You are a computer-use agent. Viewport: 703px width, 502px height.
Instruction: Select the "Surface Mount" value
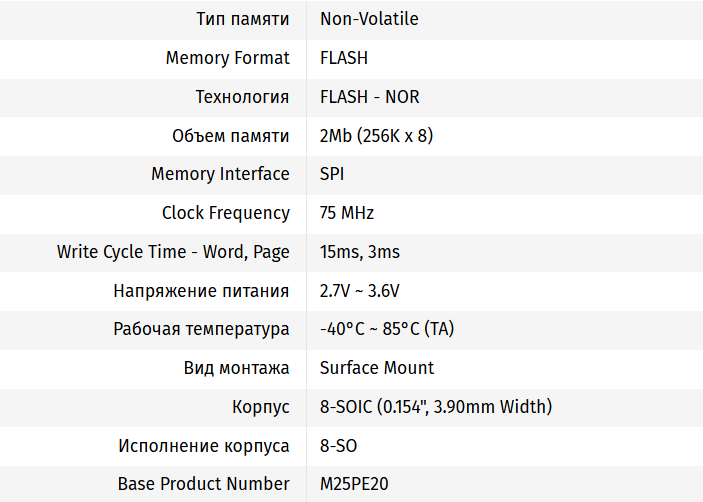click(x=377, y=368)
